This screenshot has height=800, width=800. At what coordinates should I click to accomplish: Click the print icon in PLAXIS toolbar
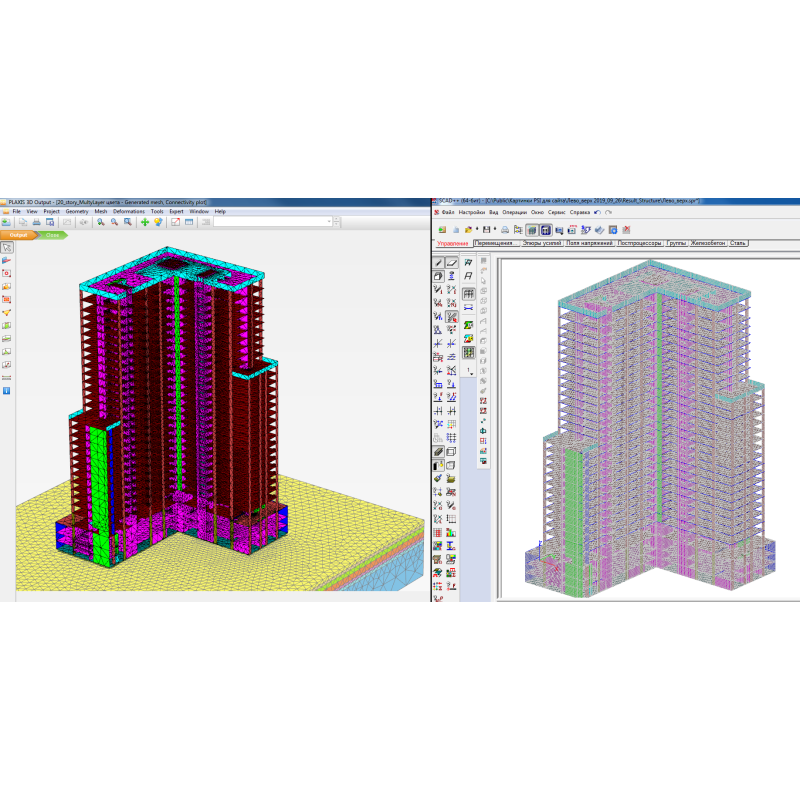click(x=36, y=222)
